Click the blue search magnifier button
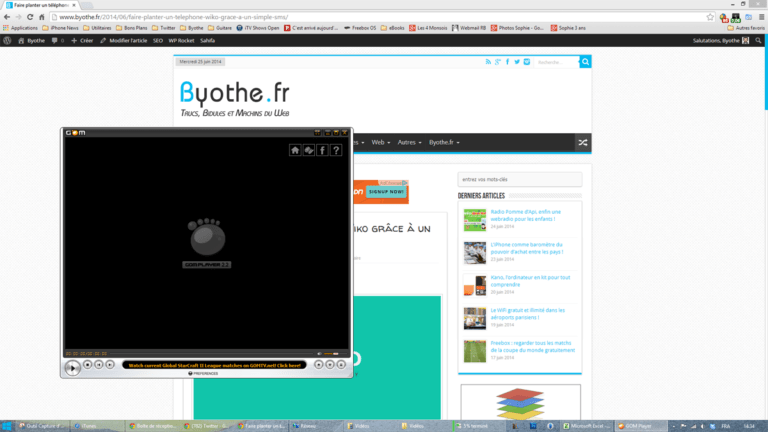 [586, 62]
